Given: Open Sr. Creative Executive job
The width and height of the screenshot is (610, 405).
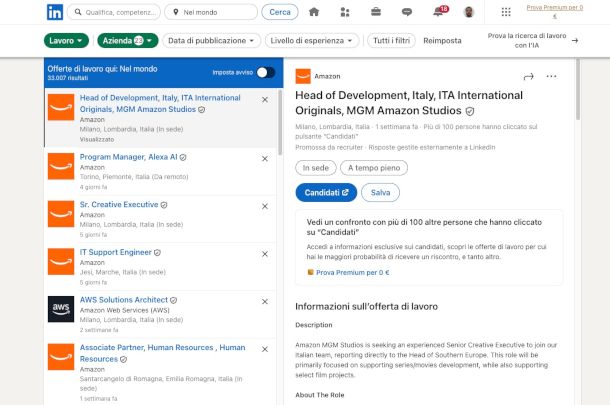Looking at the screenshot, I should click(119, 205).
